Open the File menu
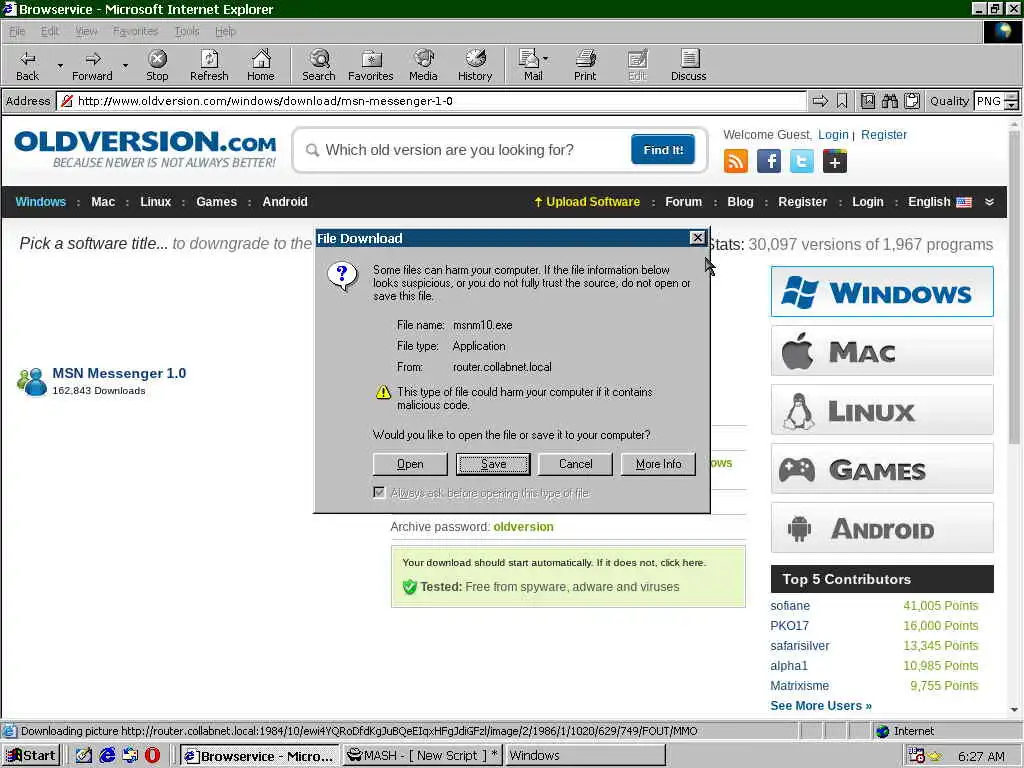Image resolution: width=1024 pixels, height=768 pixels. pos(17,31)
